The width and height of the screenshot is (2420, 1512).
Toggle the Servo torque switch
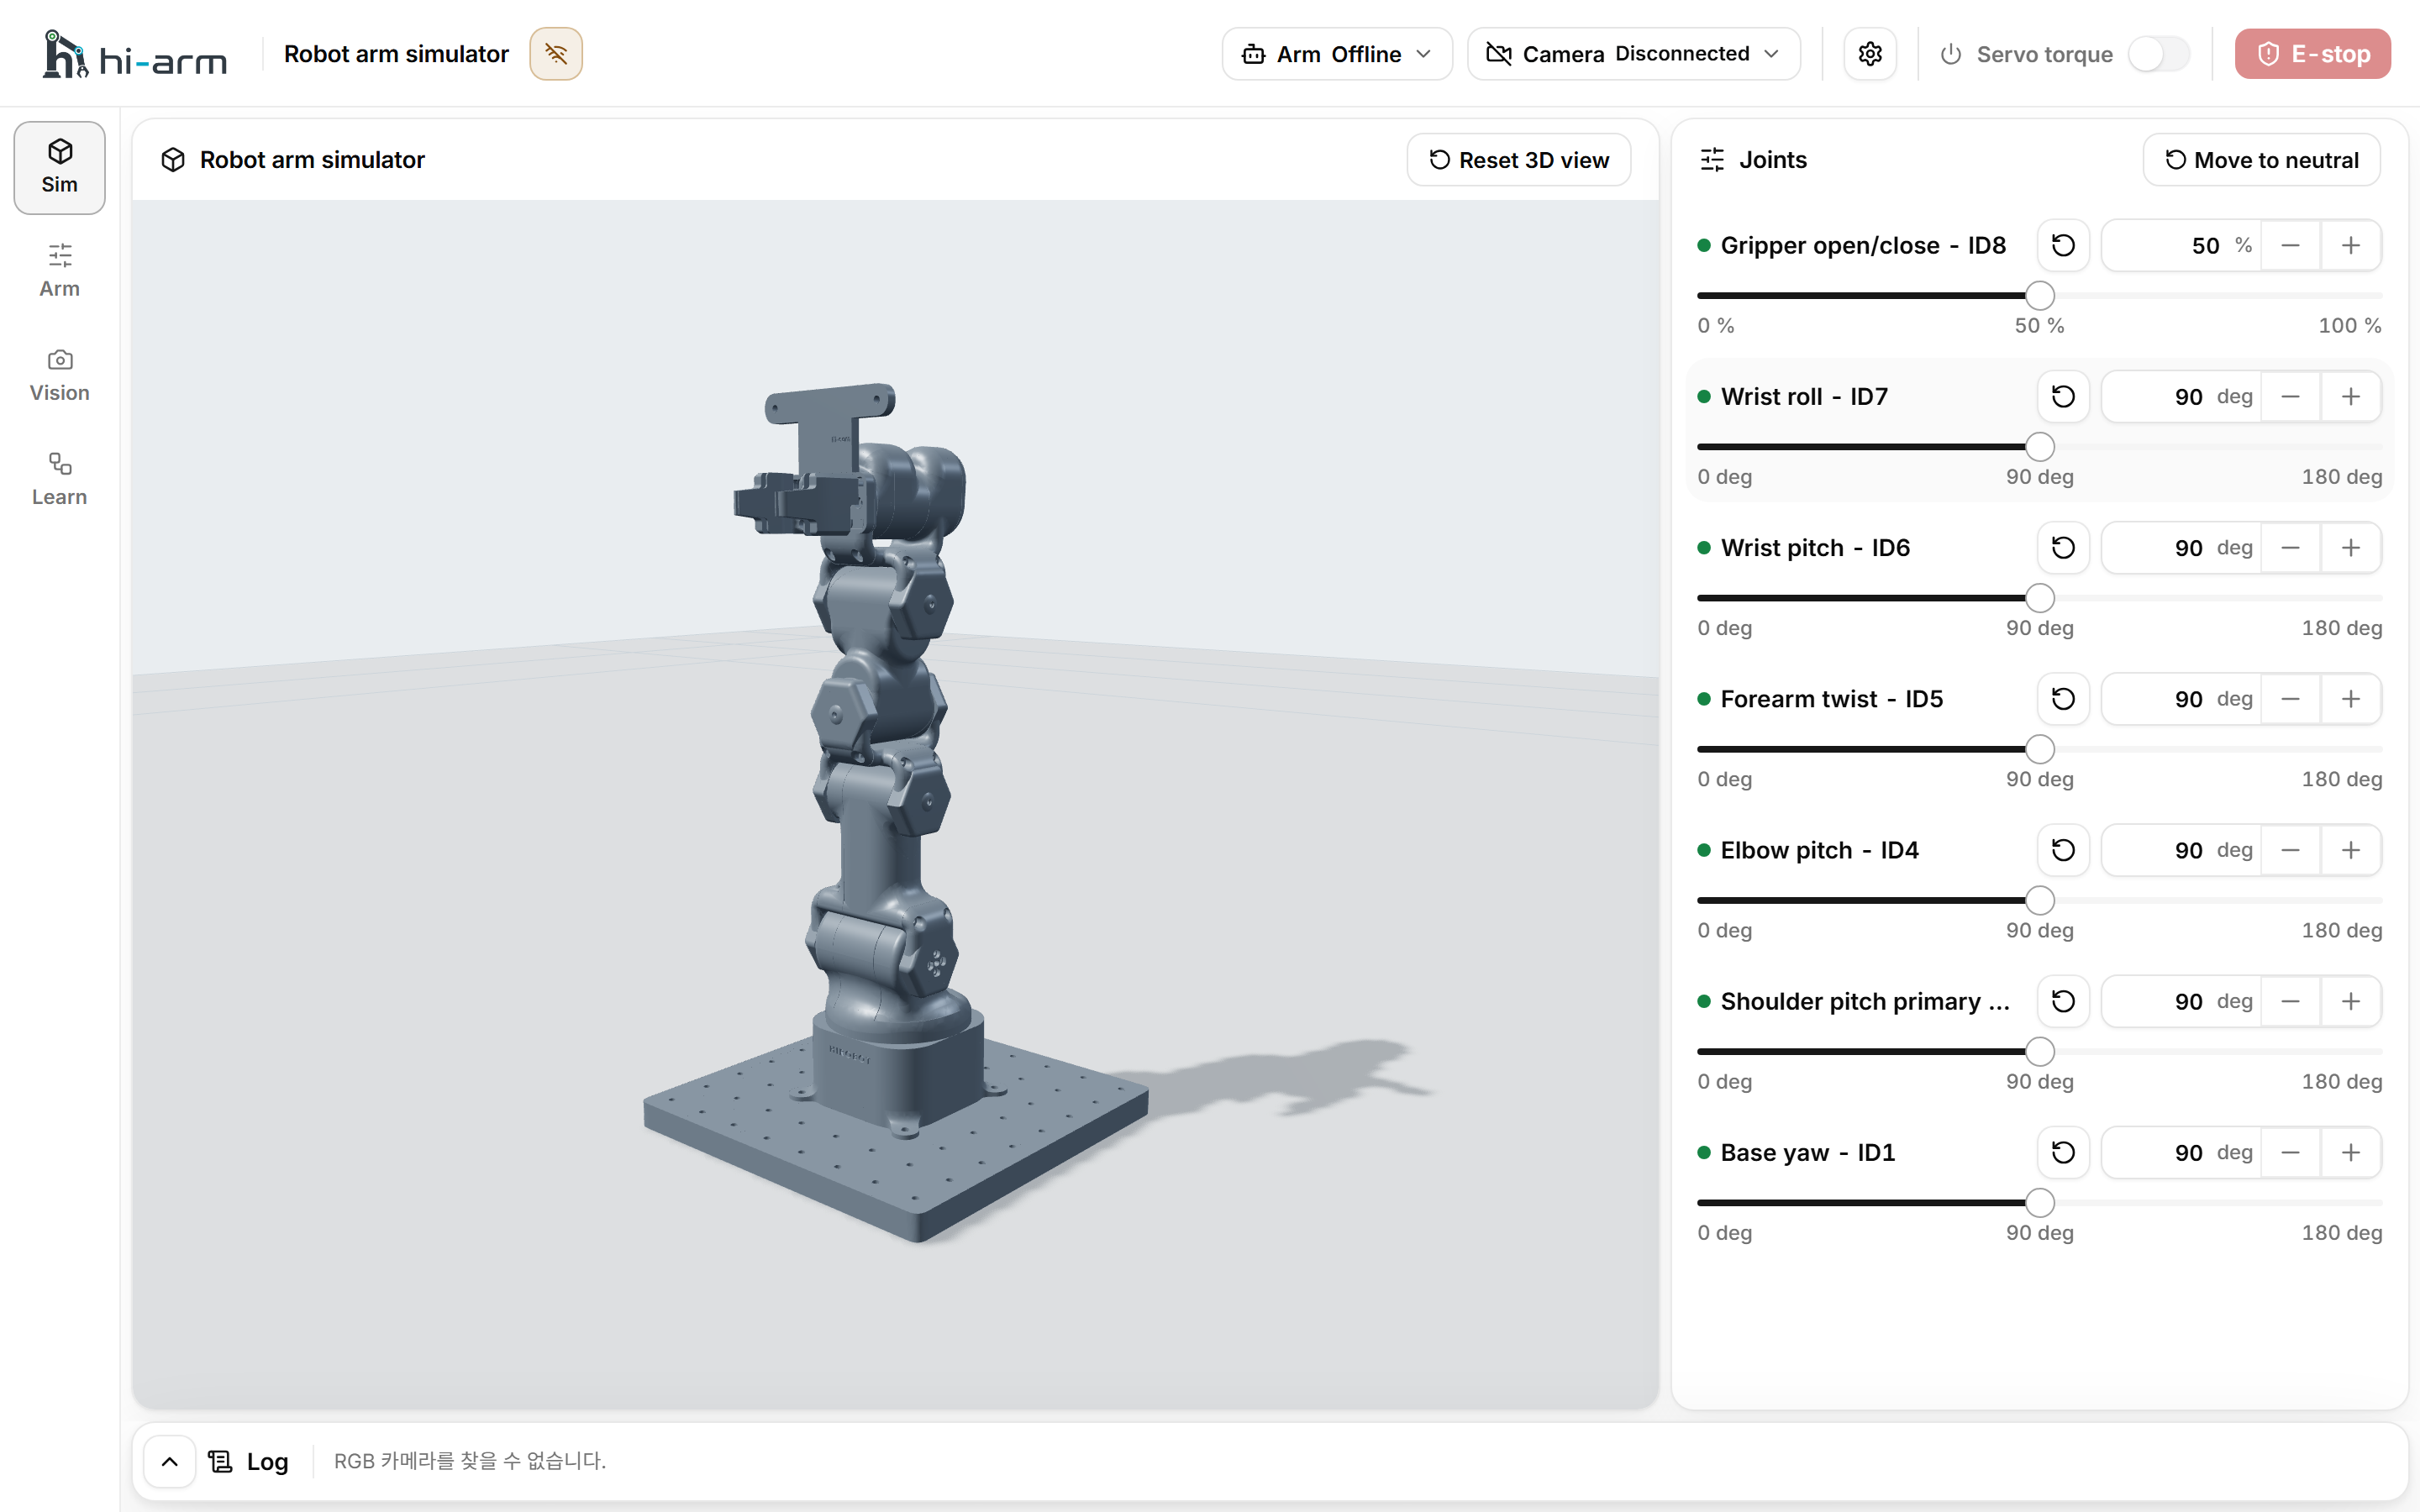click(2158, 54)
